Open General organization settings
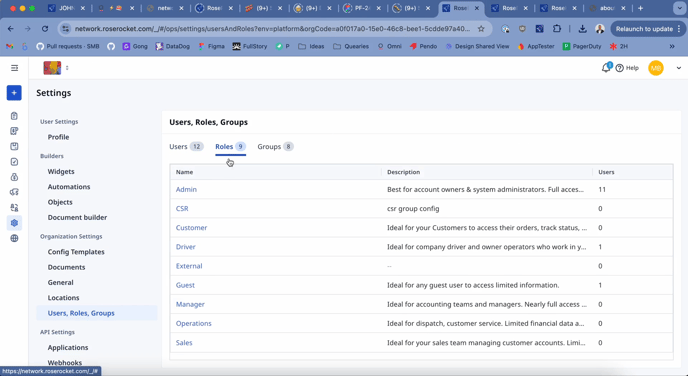Image resolution: width=688 pixels, height=376 pixels. [61, 283]
